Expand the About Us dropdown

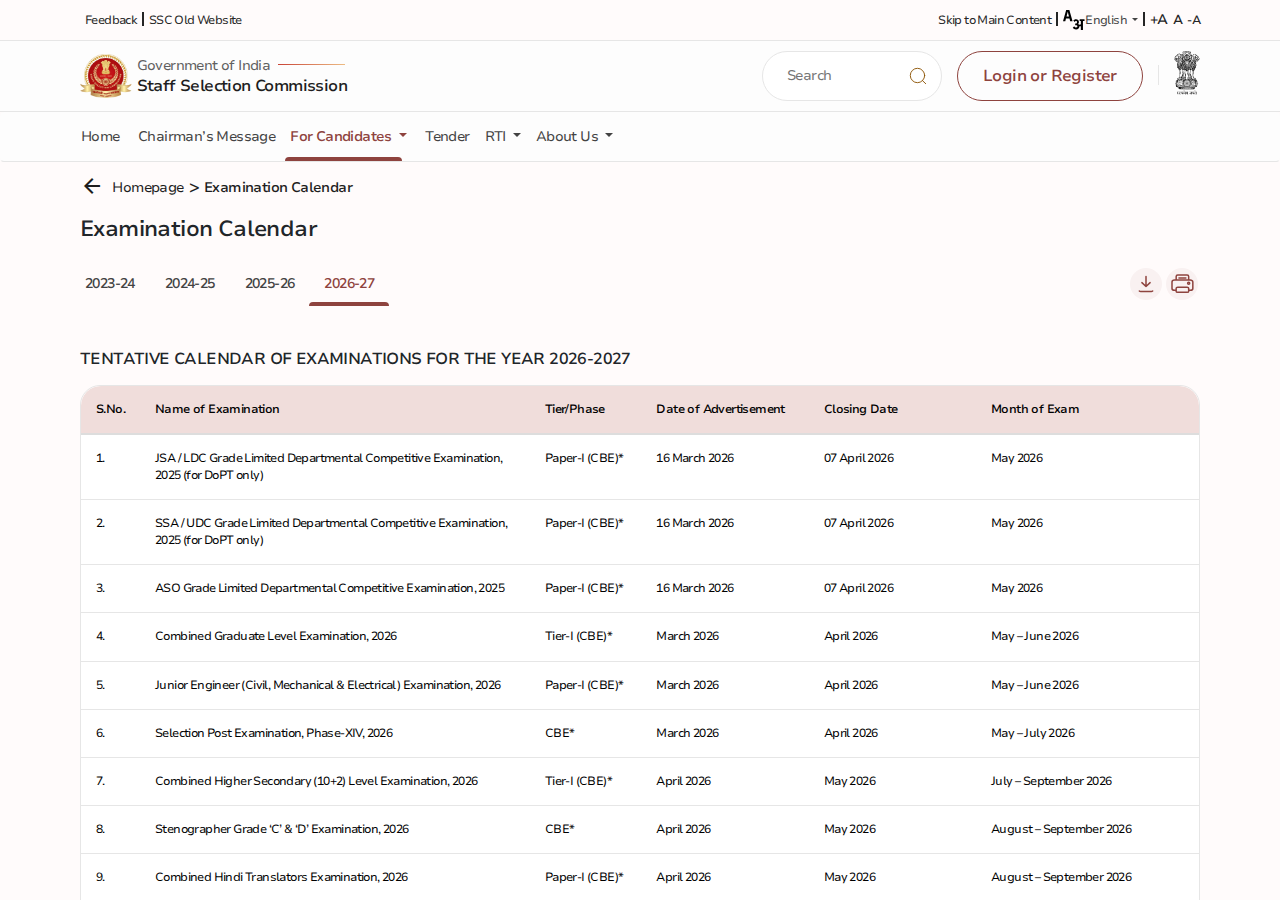(574, 136)
